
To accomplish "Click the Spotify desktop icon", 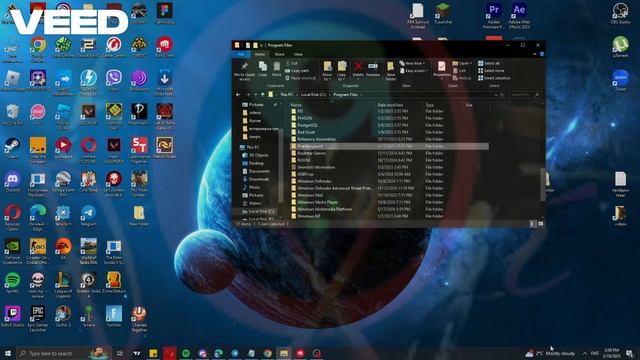I will point(12,283).
